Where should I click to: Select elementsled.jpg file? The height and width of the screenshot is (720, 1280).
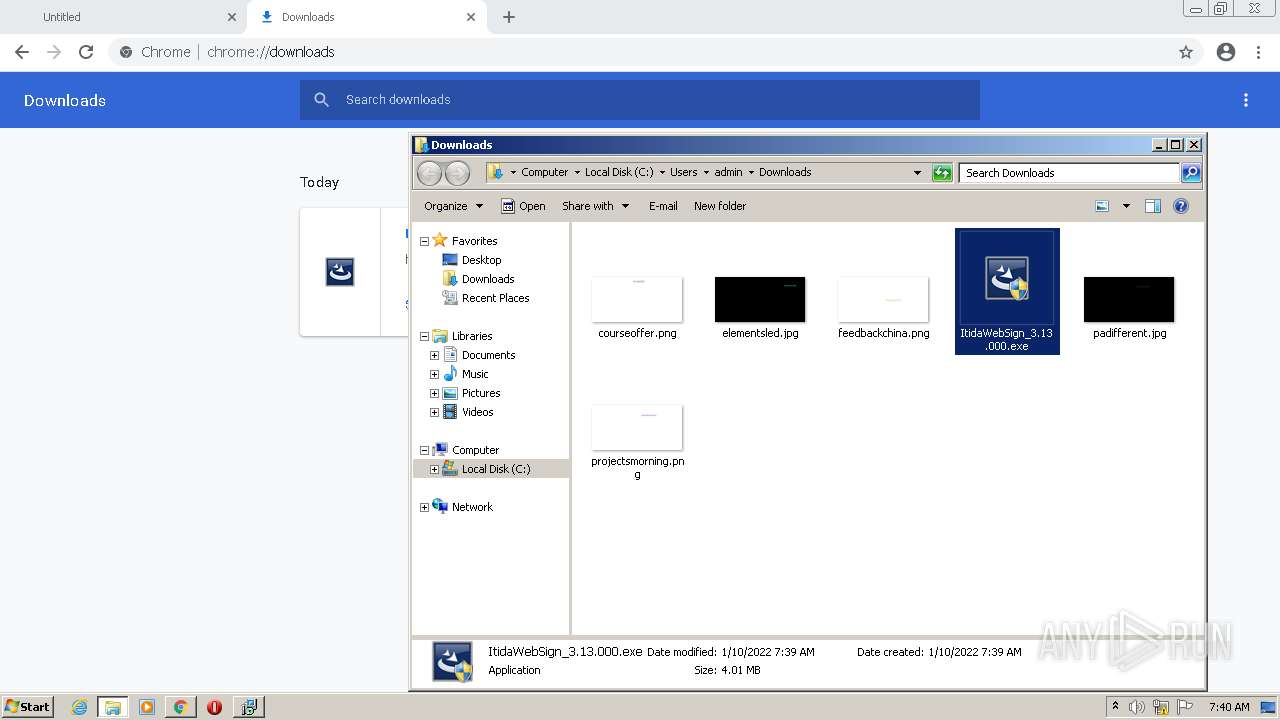point(760,309)
